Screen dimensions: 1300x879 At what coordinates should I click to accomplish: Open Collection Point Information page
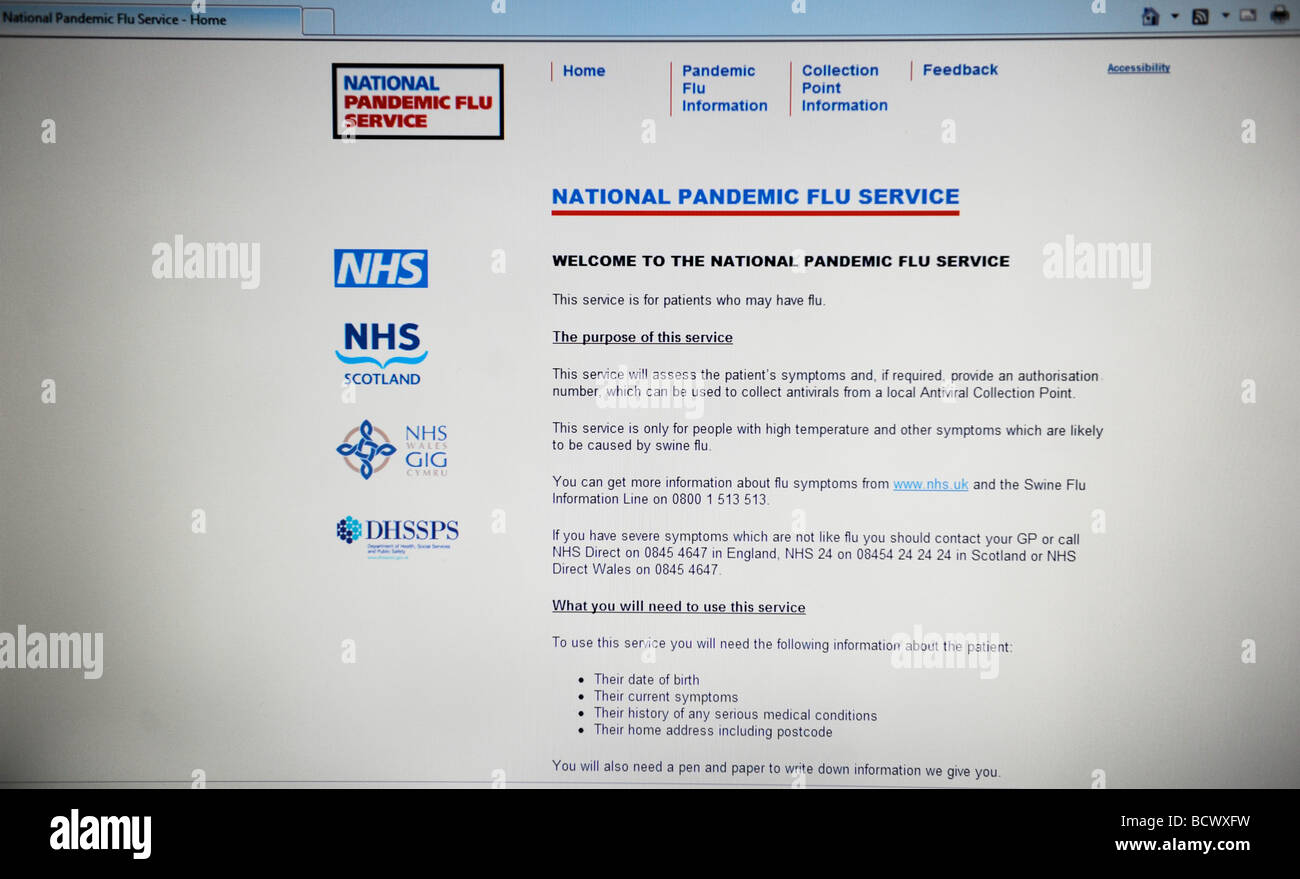[x=844, y=88]
